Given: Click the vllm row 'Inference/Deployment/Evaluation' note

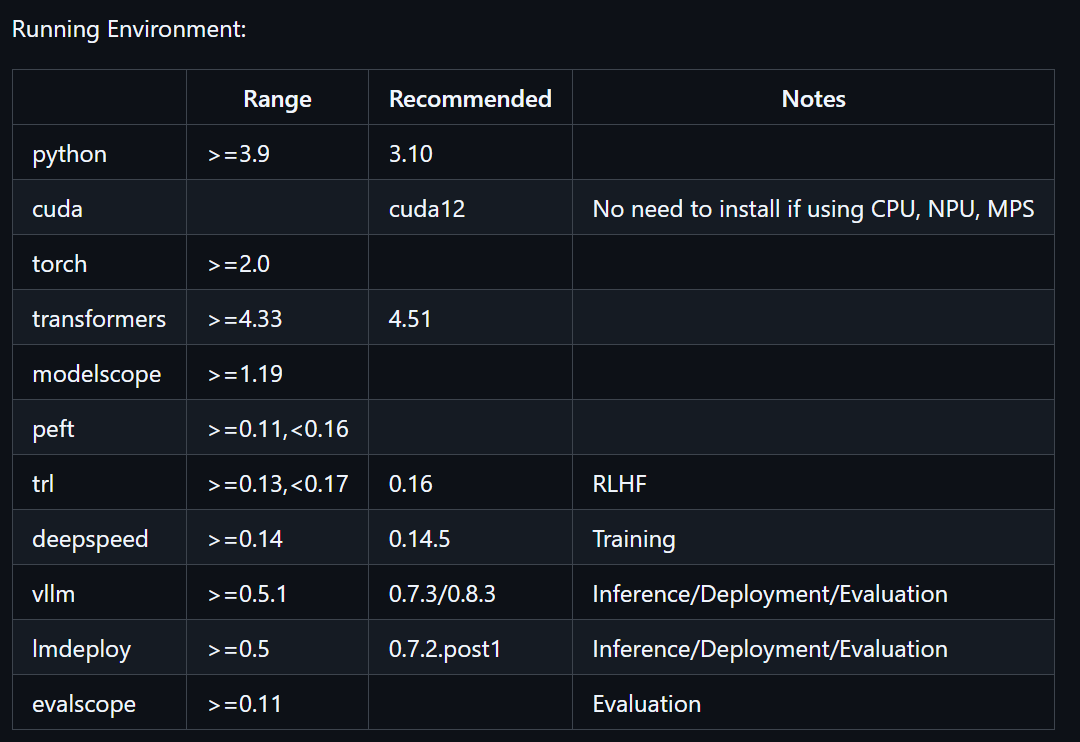Looking at the screenshot, I should 770,594.
